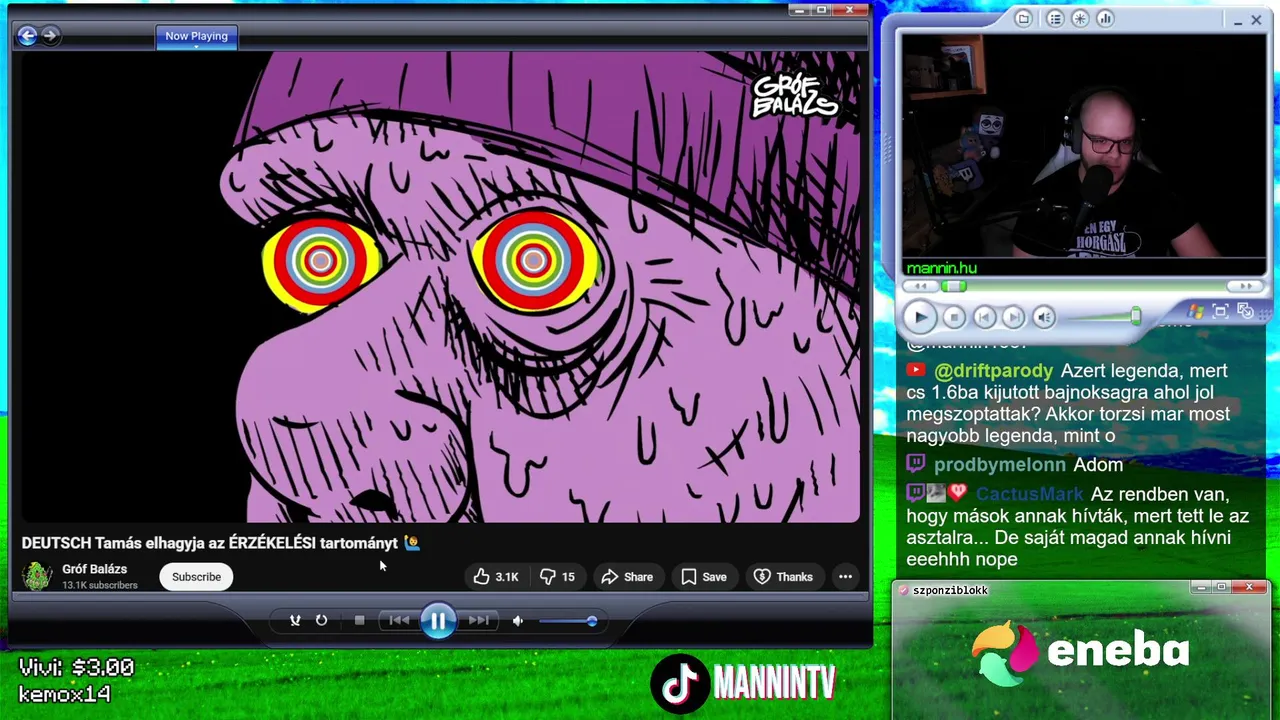Viewport: 1280px width, 720px height.
Task: Open the Gróf Balázs channel avatar
Action: 37,576
